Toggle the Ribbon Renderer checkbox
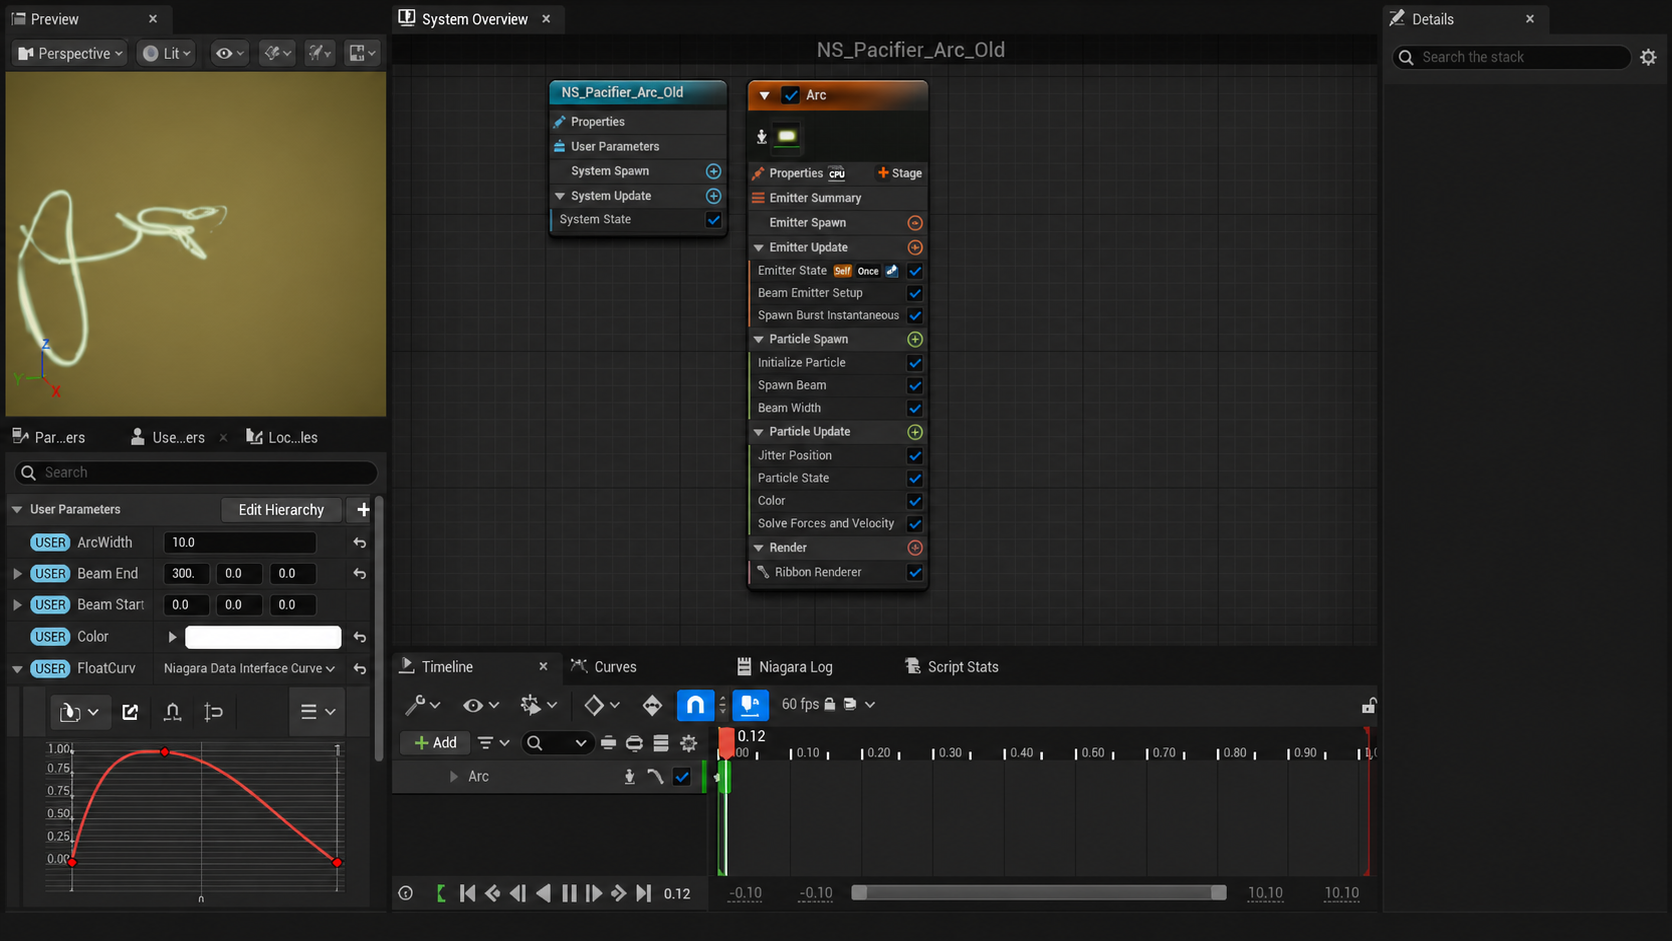The width and height of the screenshot is (1672, 941). [x=914, y=572]
